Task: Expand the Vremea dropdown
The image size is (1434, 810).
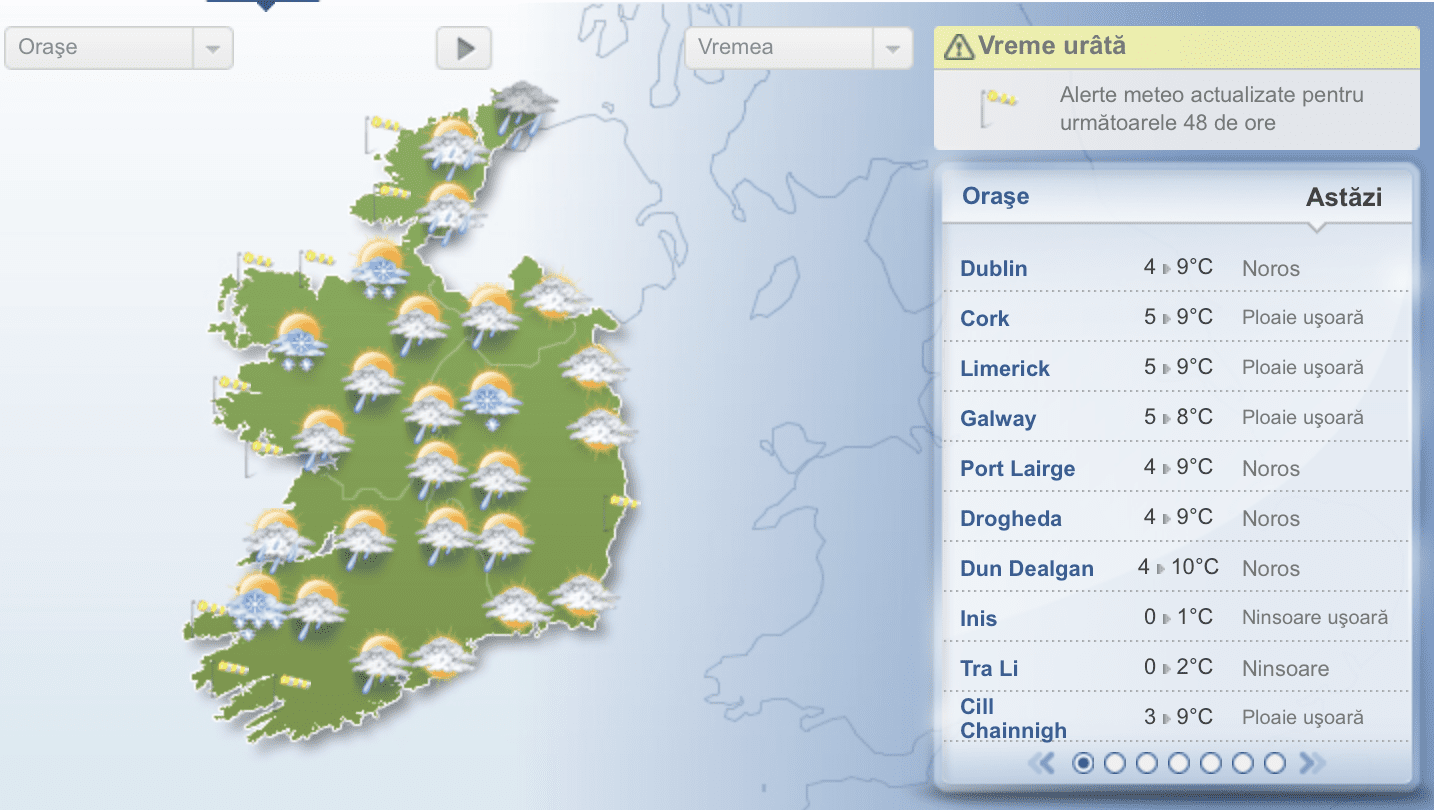Action: 798,48
